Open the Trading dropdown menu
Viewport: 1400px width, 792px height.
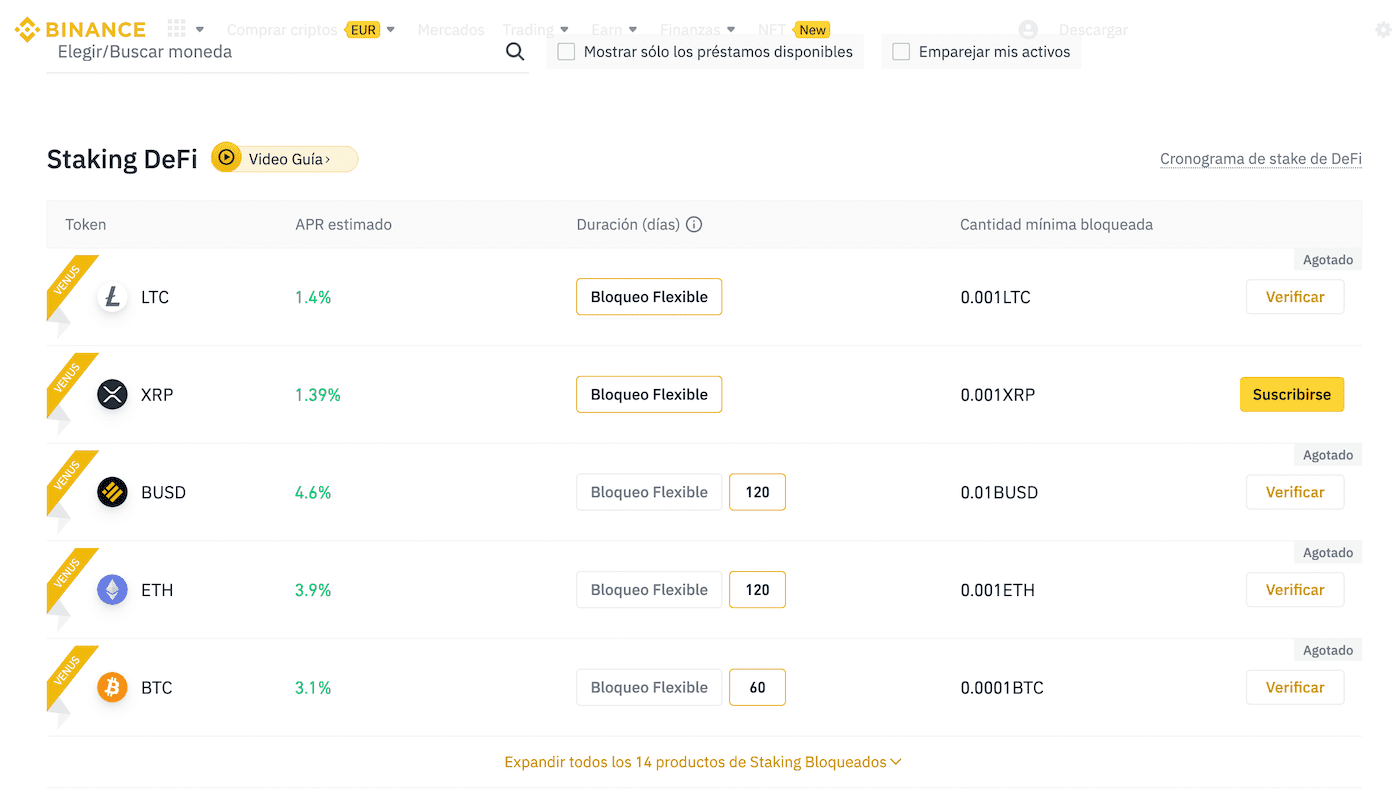point(536,30)
